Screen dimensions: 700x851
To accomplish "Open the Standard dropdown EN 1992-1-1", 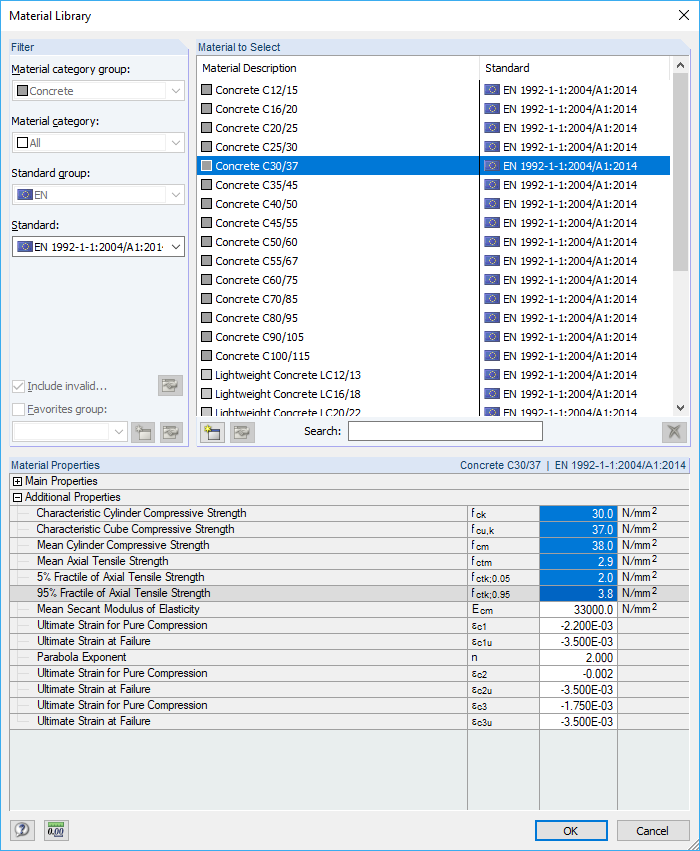I will (98, 246).
